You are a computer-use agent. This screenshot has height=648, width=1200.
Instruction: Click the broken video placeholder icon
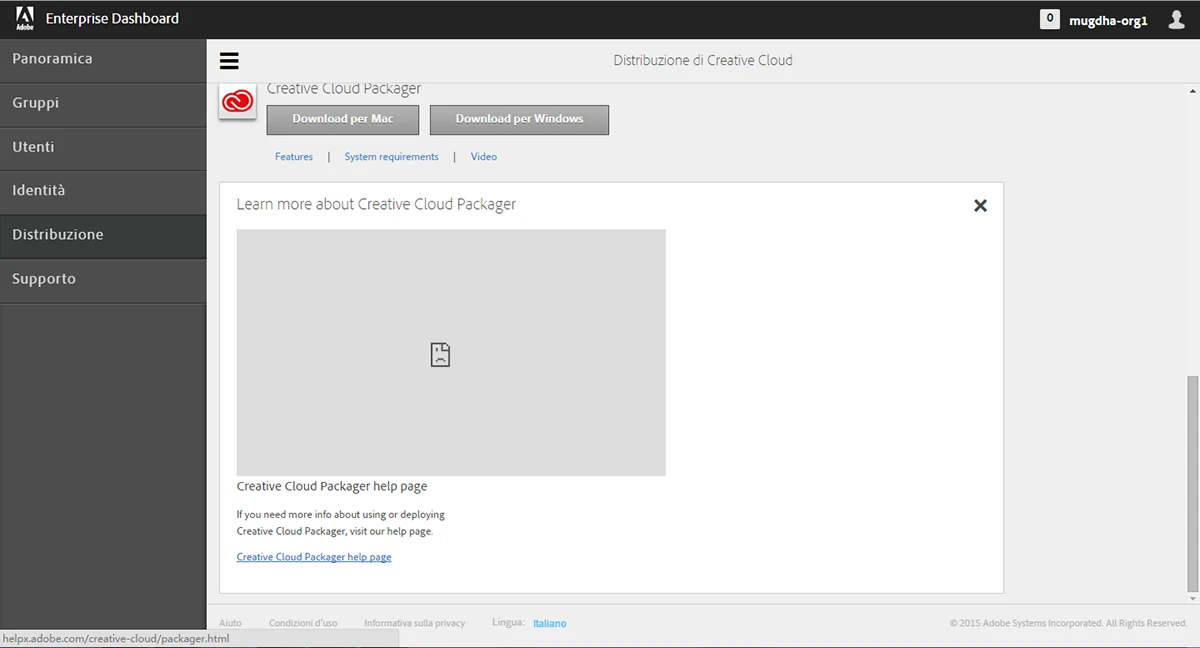440,354
